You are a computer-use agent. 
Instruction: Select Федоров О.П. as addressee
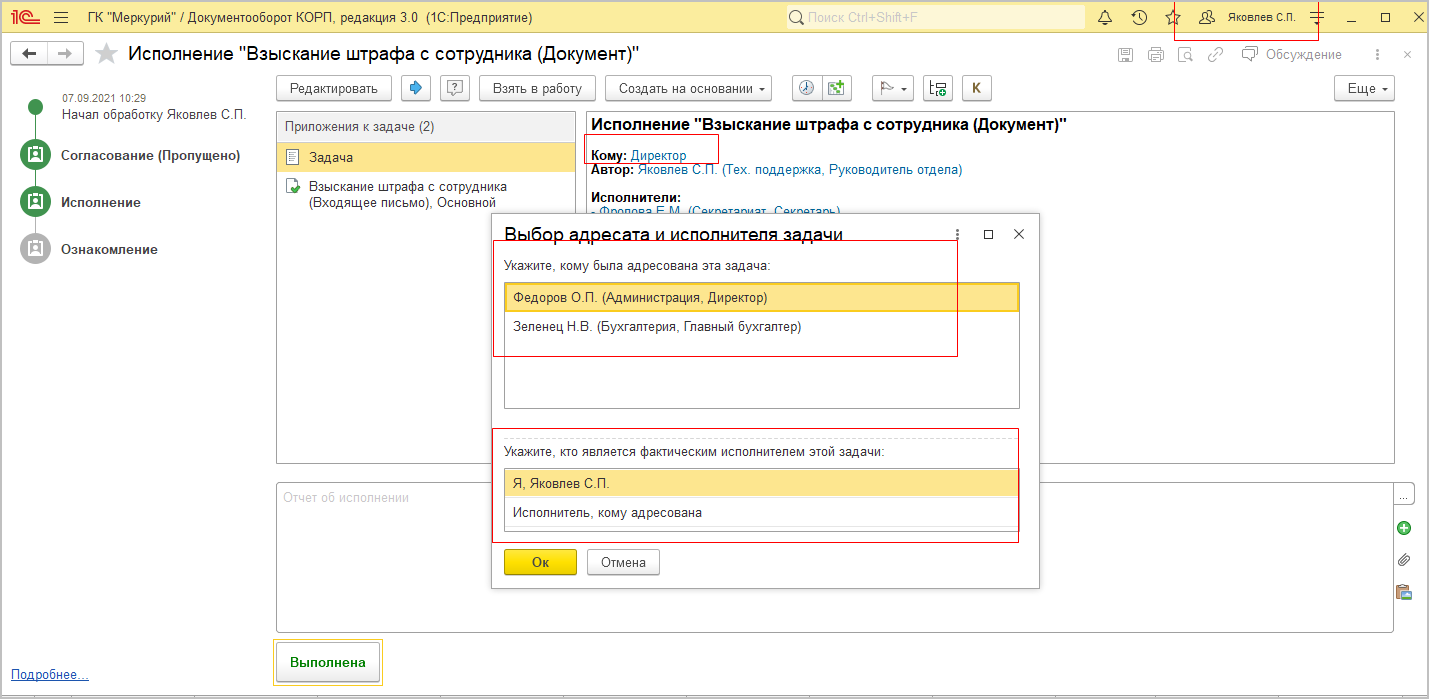pos(761,297)
